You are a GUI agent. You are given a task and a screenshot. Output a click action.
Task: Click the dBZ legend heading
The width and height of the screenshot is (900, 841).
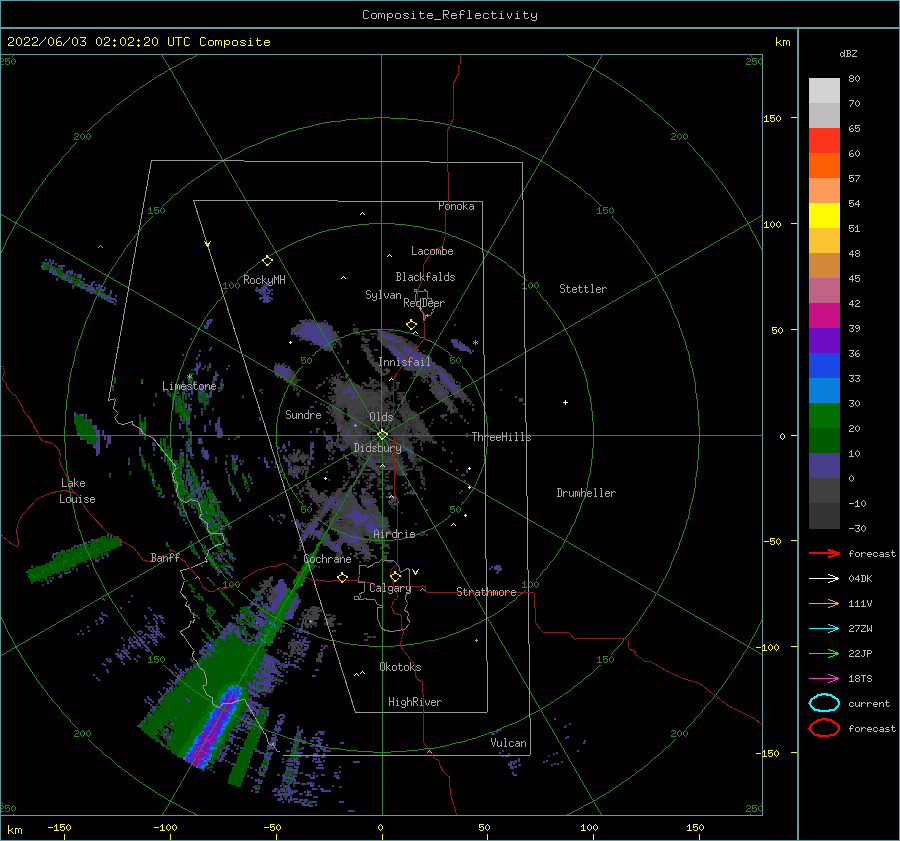[x=848, y=54]
